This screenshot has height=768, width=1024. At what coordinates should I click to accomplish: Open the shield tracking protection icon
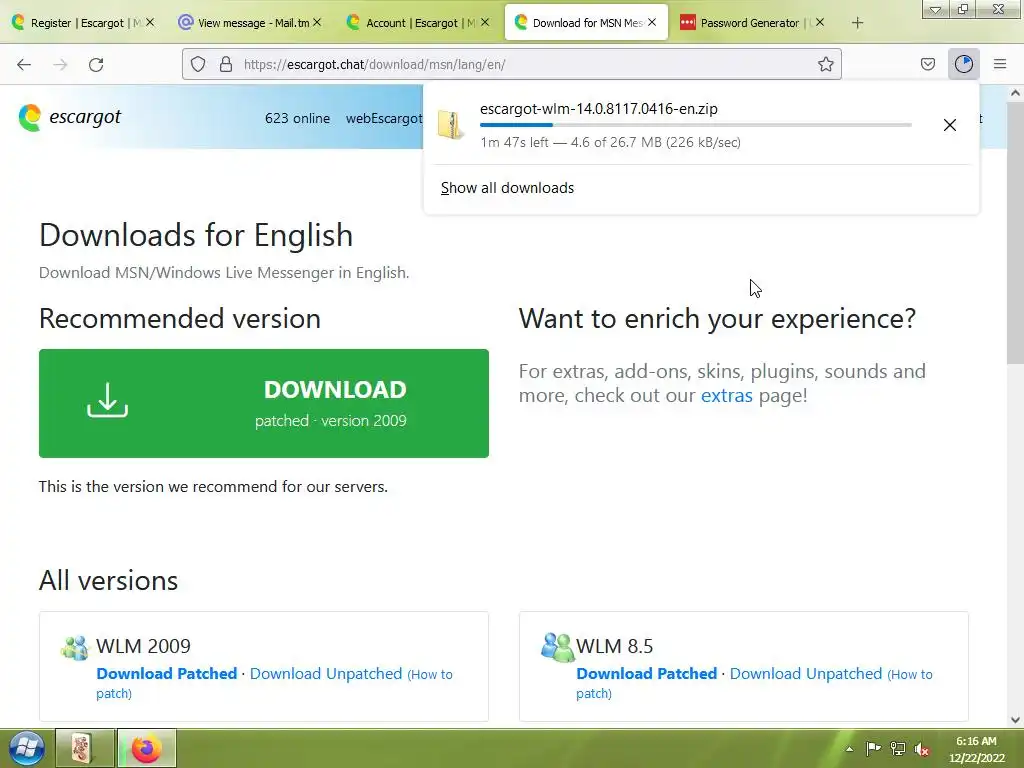click(198, 64)
